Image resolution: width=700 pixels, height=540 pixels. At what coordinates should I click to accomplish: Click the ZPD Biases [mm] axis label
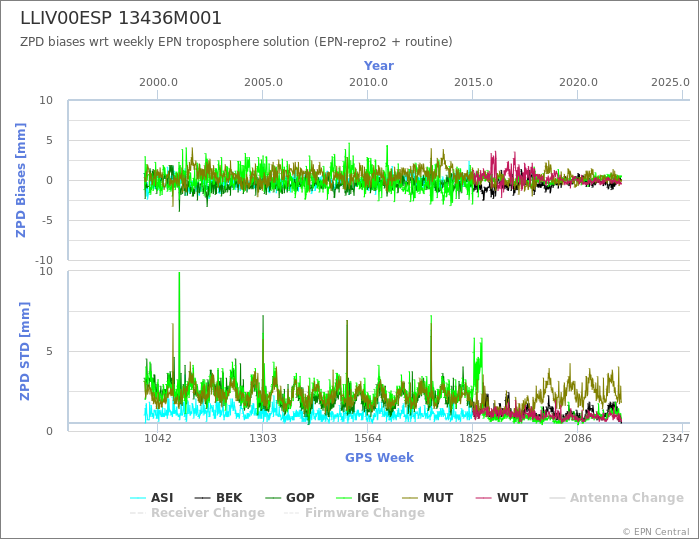[21, 180]
